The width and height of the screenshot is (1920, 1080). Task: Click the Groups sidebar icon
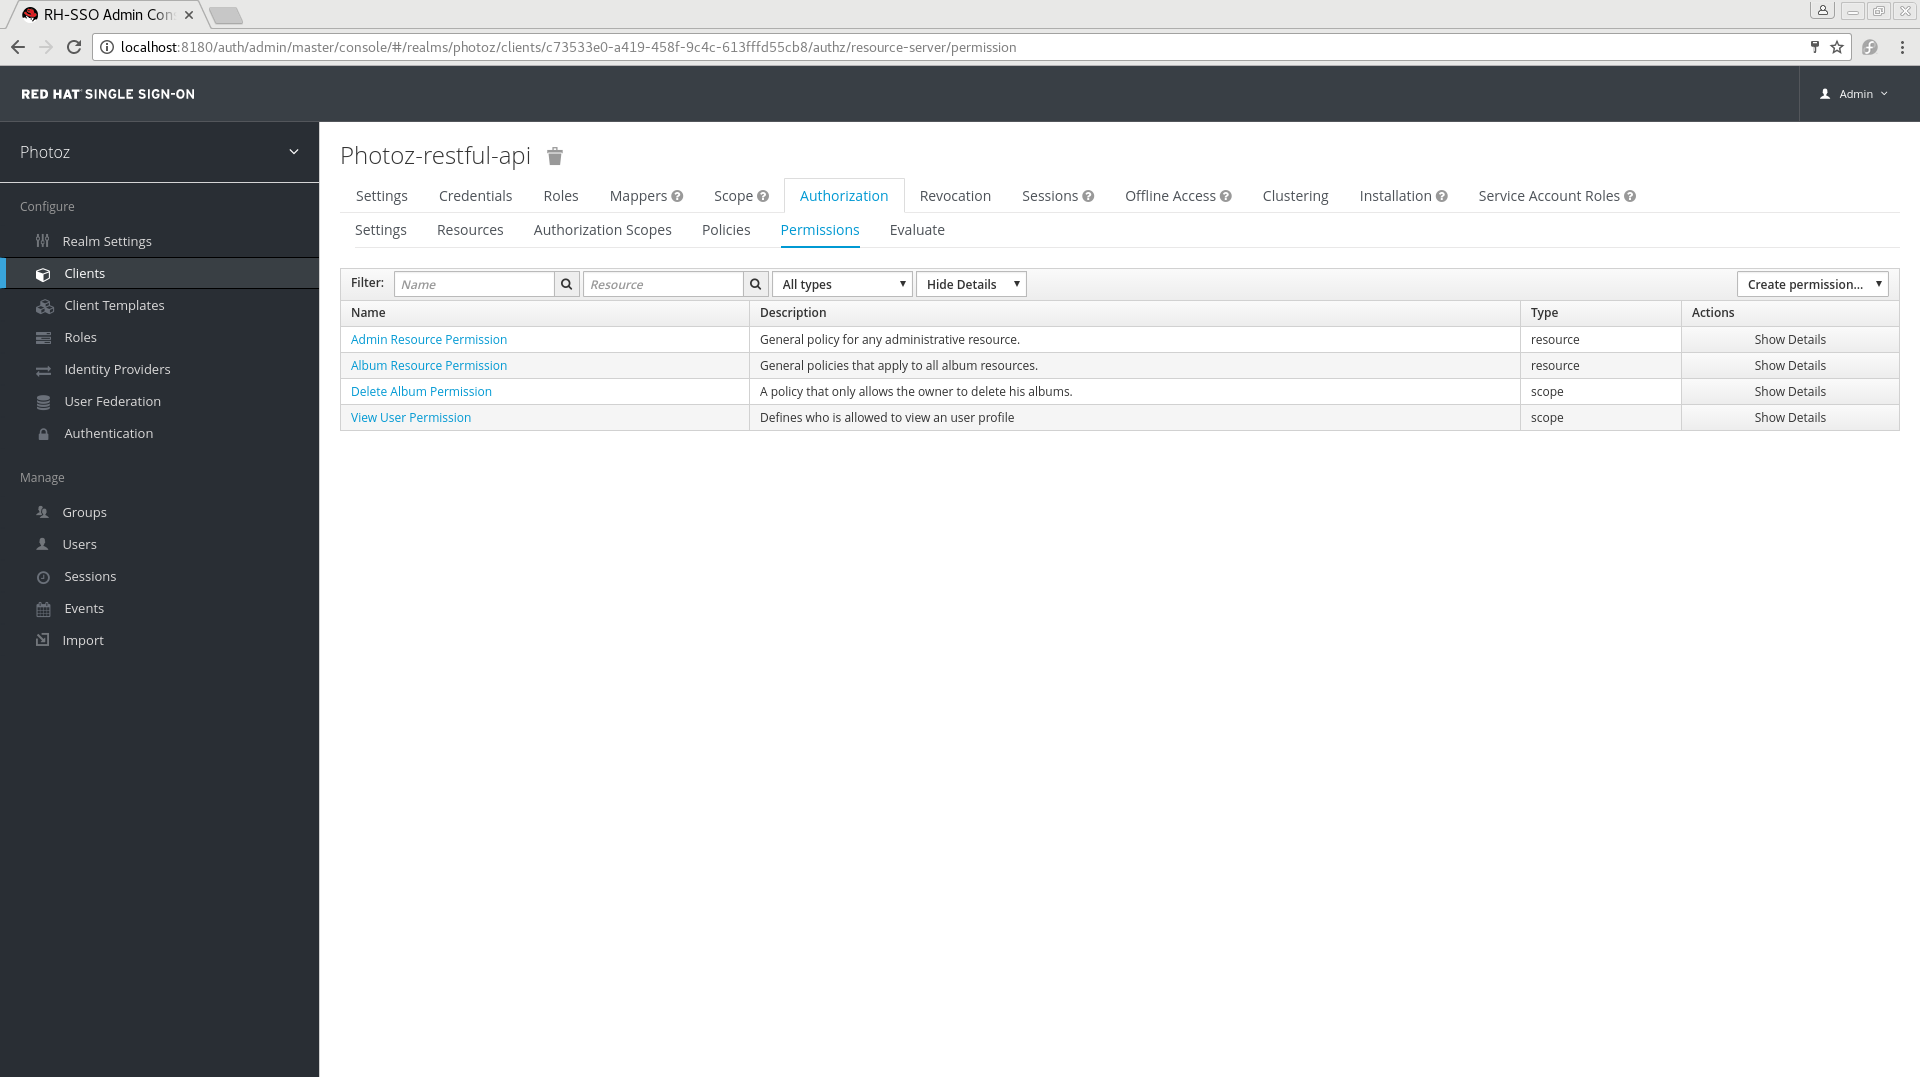44,512
